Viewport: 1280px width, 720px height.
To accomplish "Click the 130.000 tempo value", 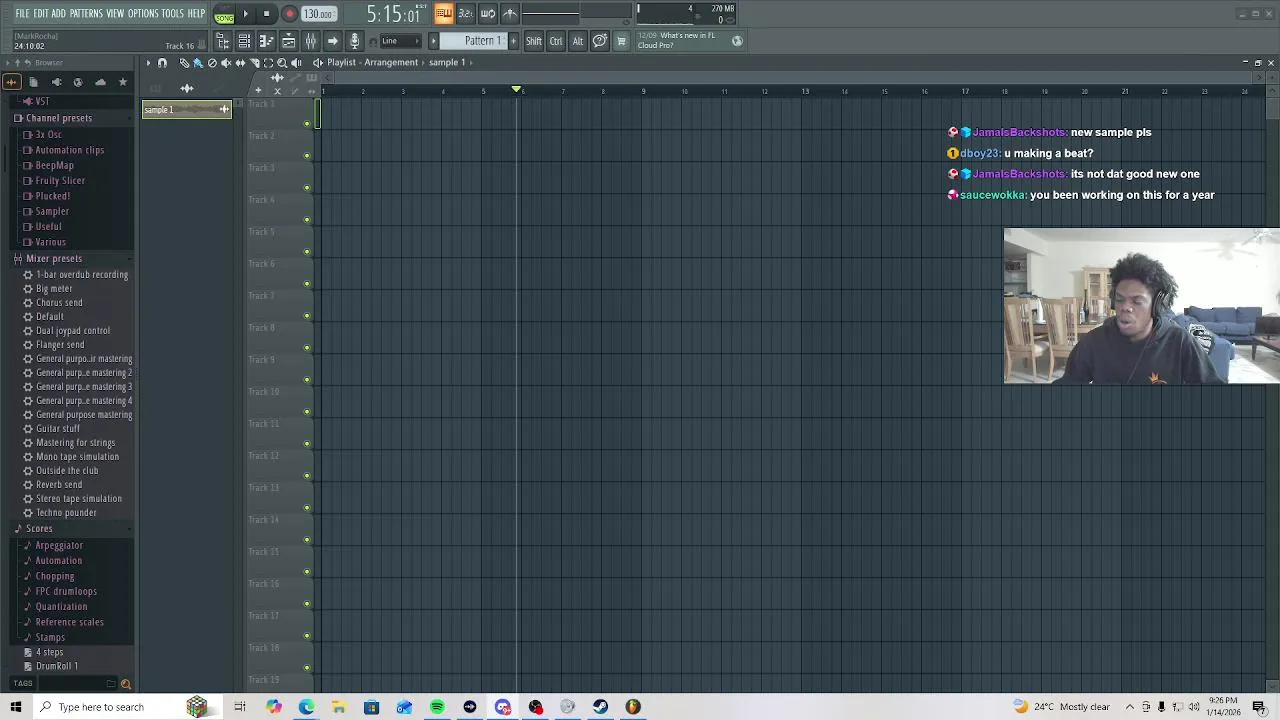I will pyautogui.click(x=319, y=14).
